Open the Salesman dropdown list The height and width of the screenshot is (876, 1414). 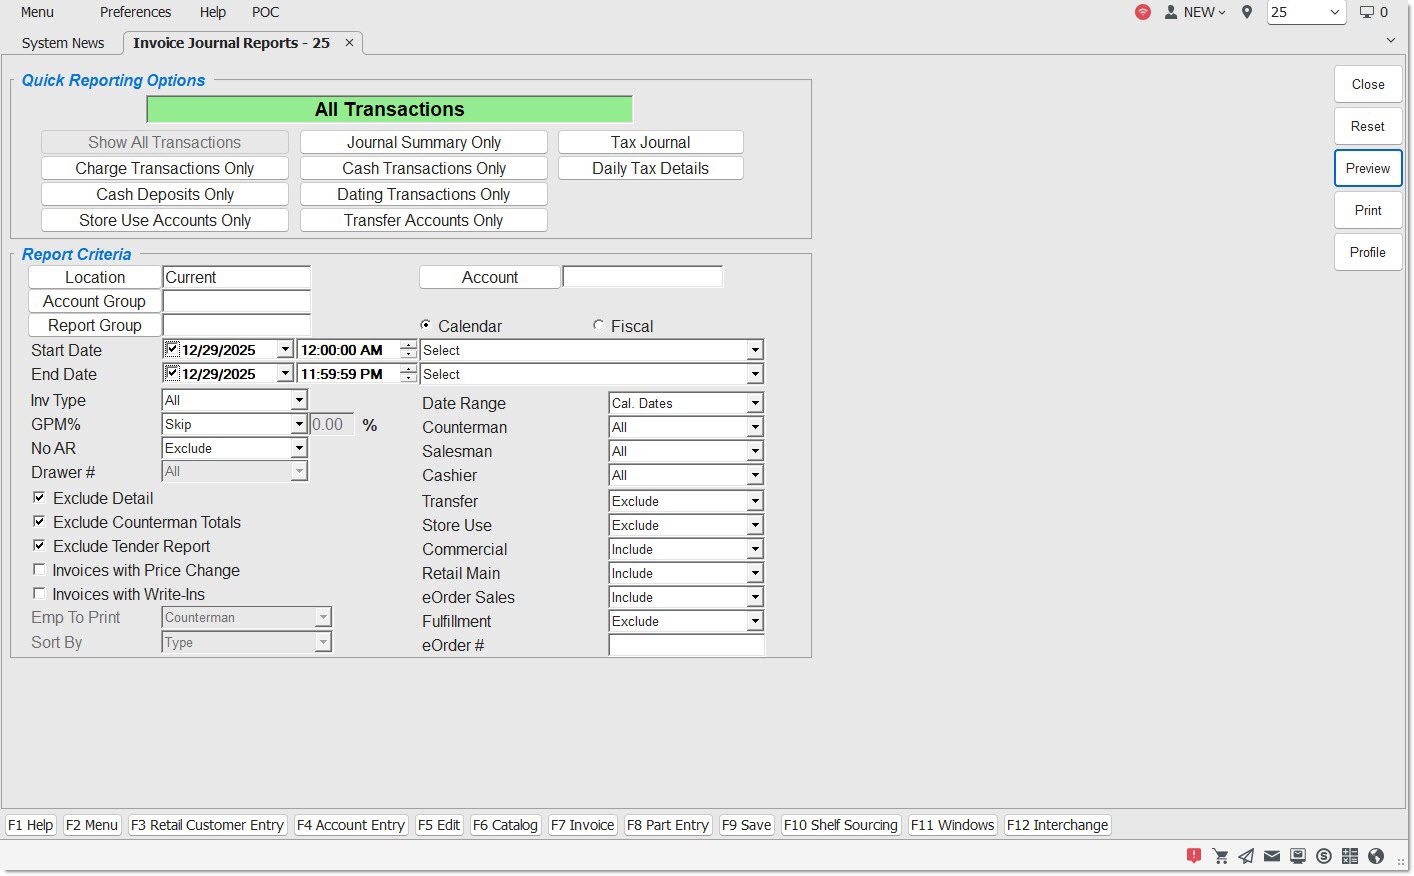755,451
